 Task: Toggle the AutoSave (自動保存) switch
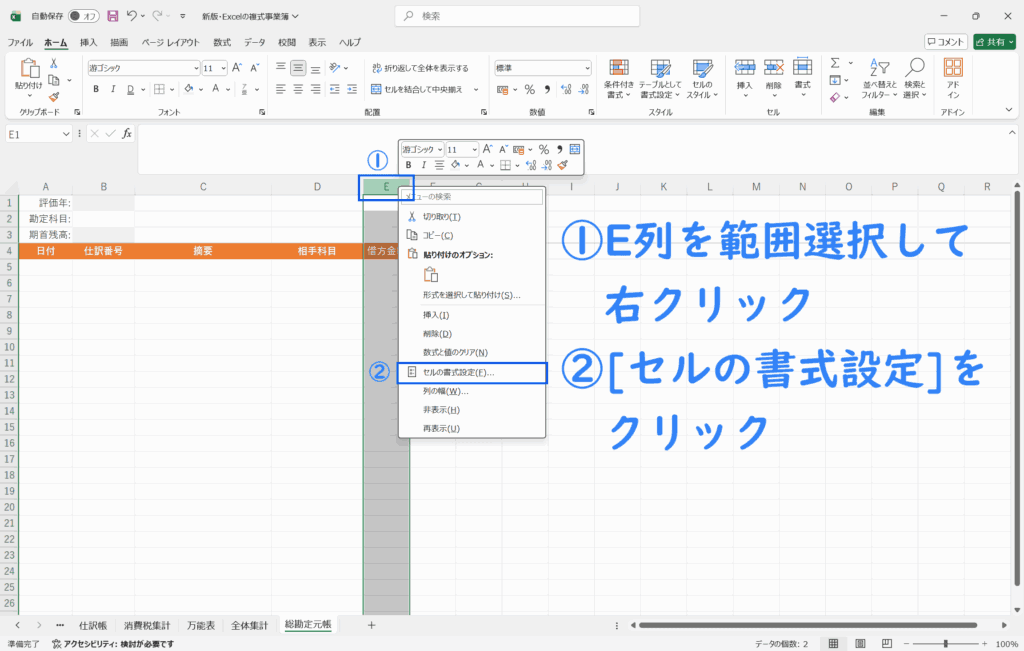tap(83, 16)
